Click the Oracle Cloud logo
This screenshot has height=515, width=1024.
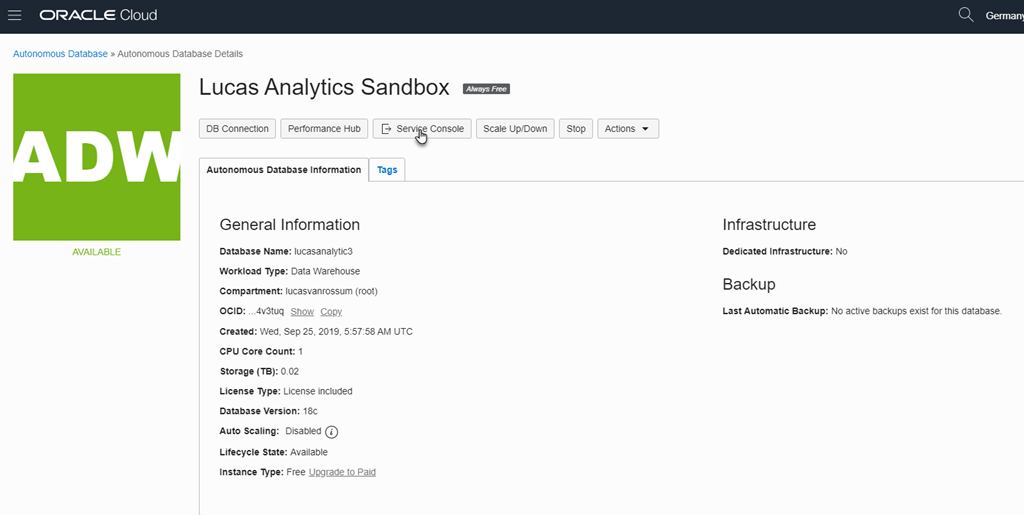[98, 15]
